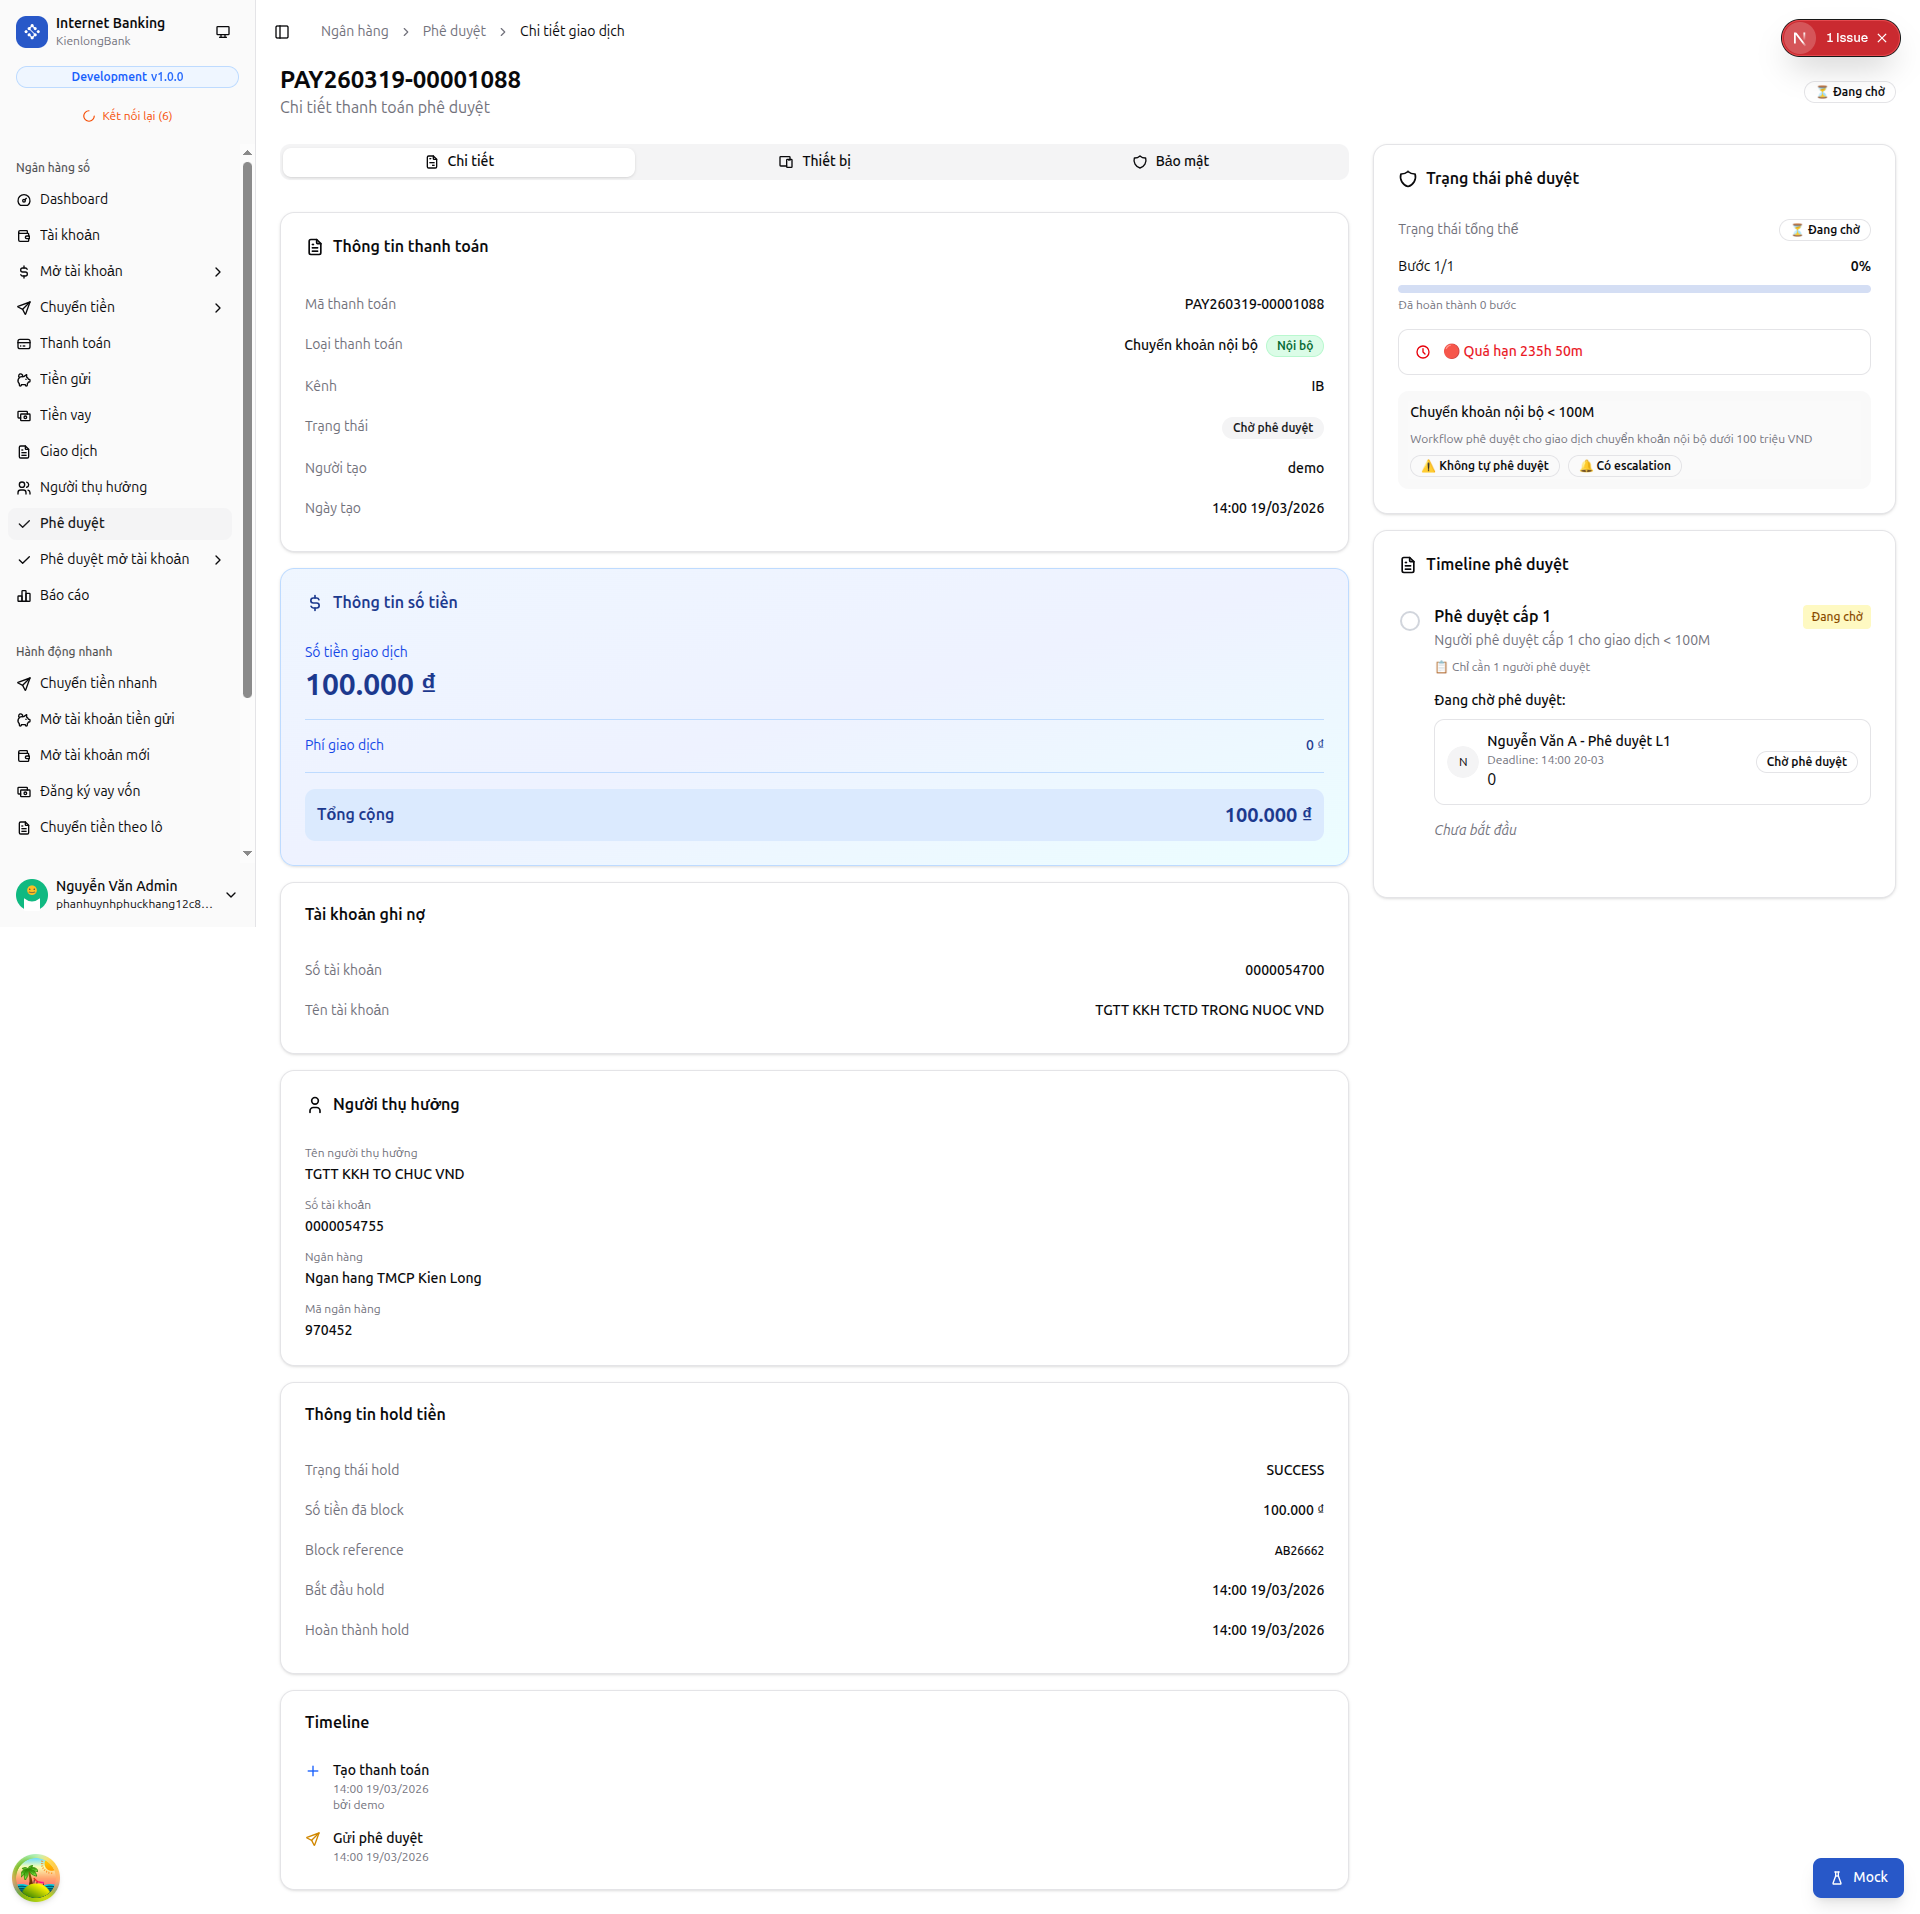Toggle the sidebar panel icon
This screenshot has height=1914, width=1920.
coord(282,32)
